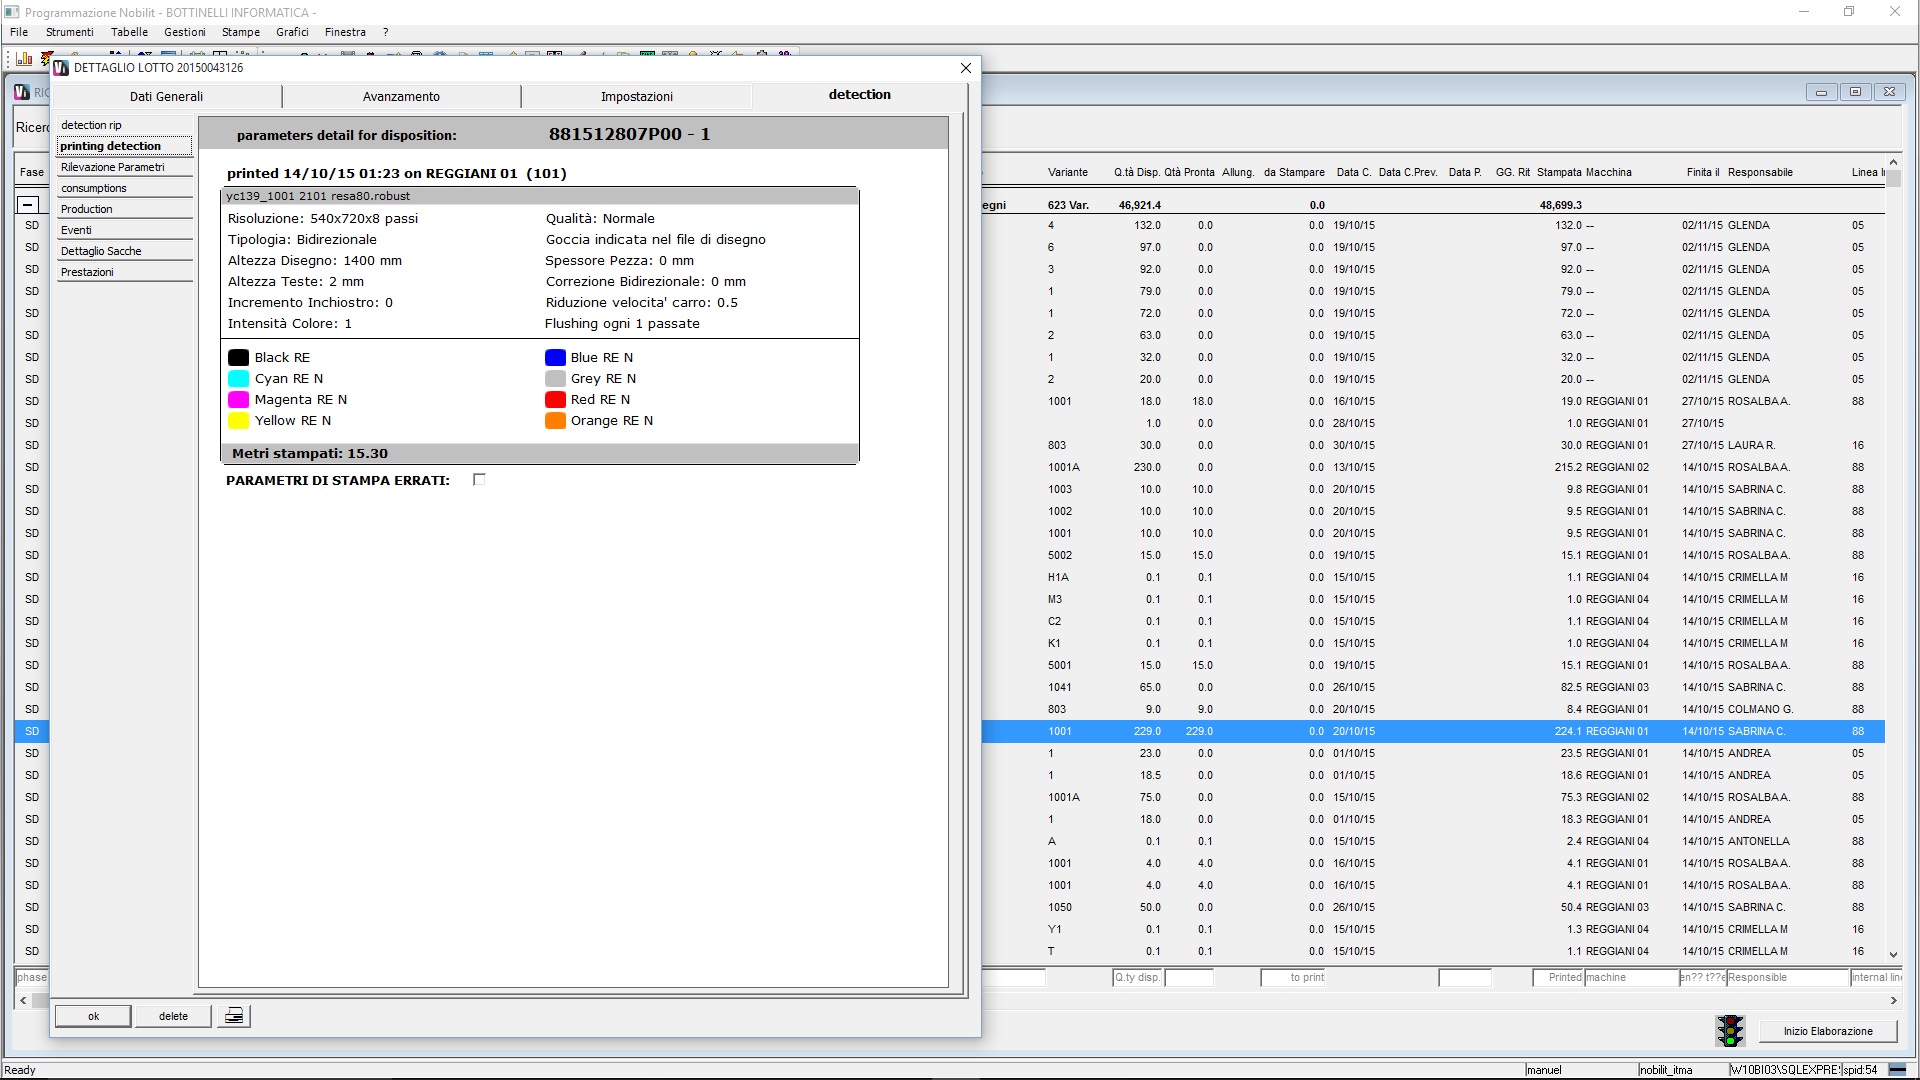Viewport: 1920px width, 1080px height.
Task: Open the Finestra menu
Action: pos(345,32)
